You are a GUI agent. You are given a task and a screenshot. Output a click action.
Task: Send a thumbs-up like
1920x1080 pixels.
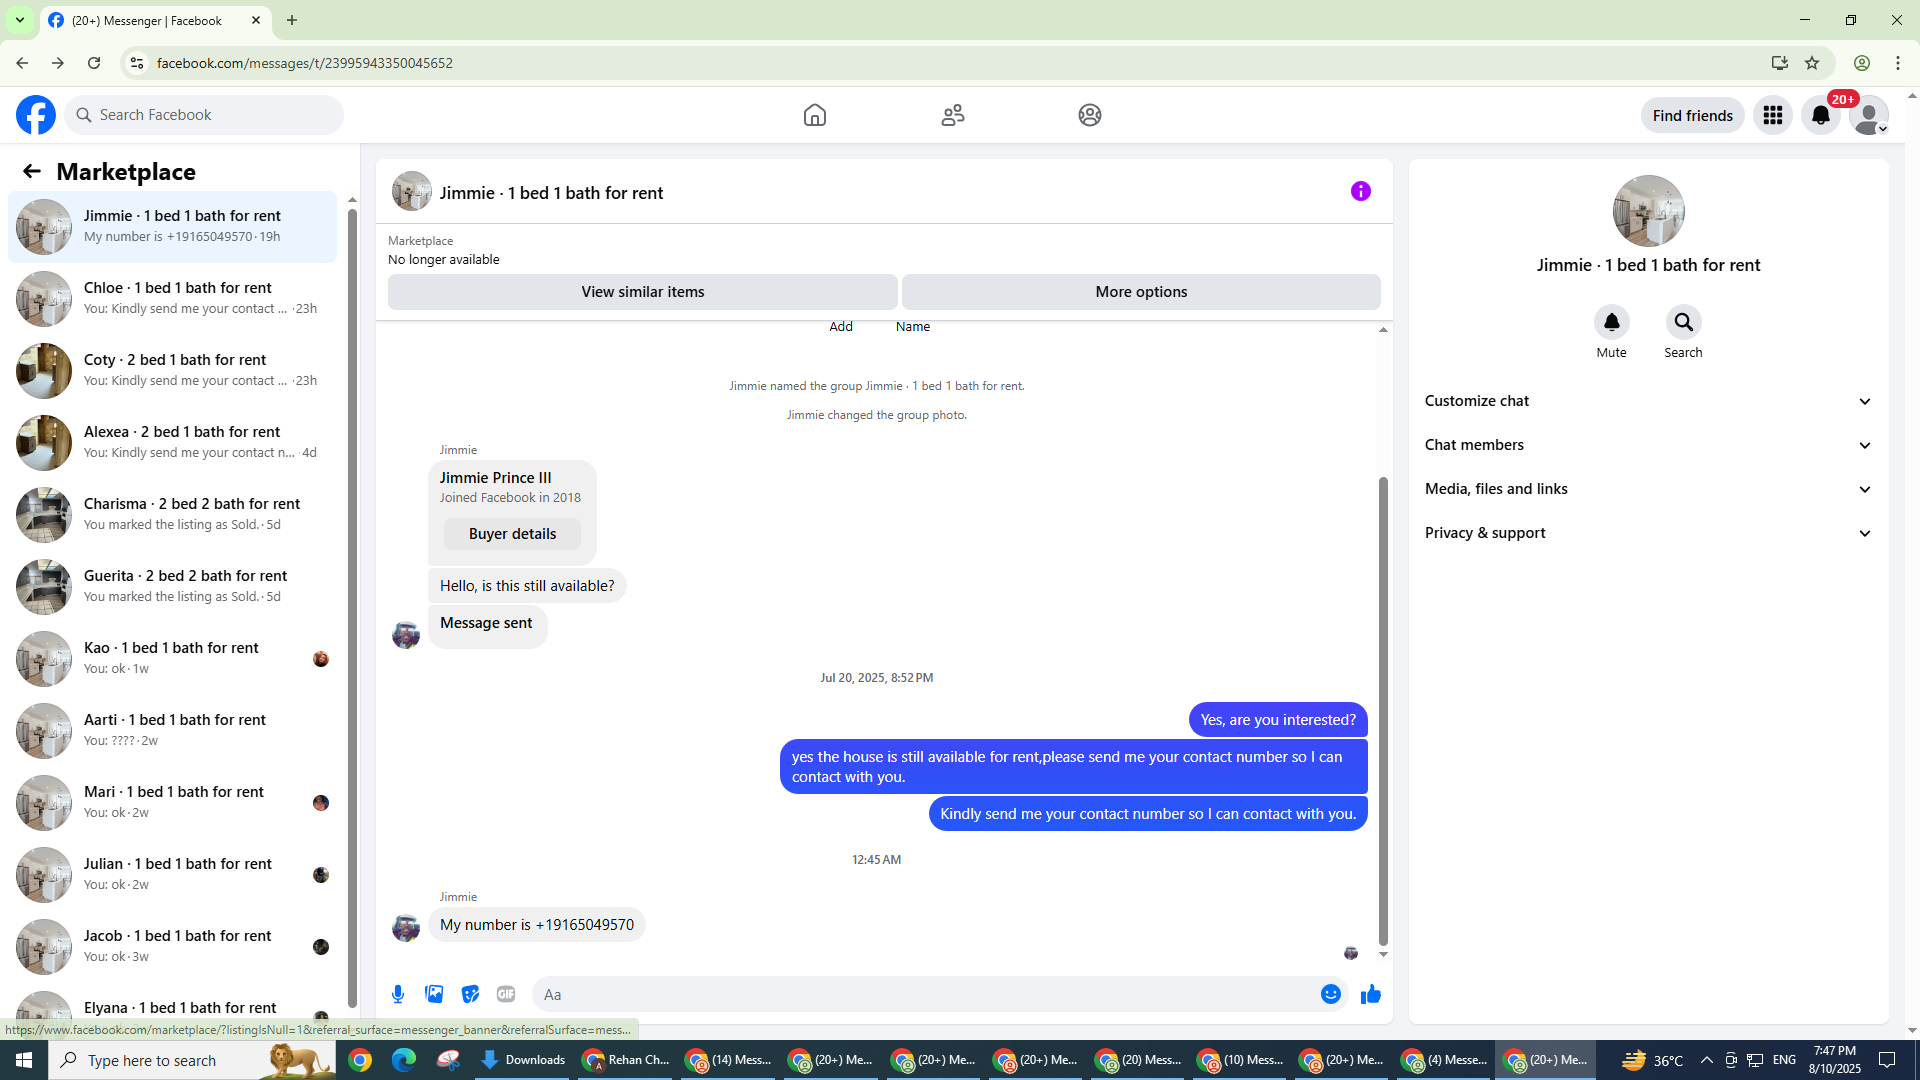(1370, 994)
